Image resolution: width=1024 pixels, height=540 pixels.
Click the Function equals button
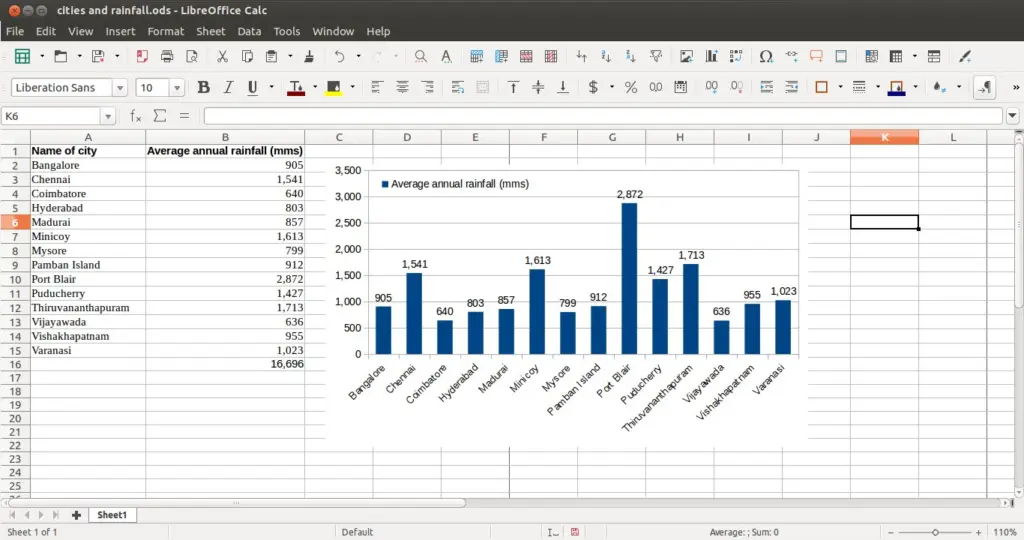(x=184, y=116)
